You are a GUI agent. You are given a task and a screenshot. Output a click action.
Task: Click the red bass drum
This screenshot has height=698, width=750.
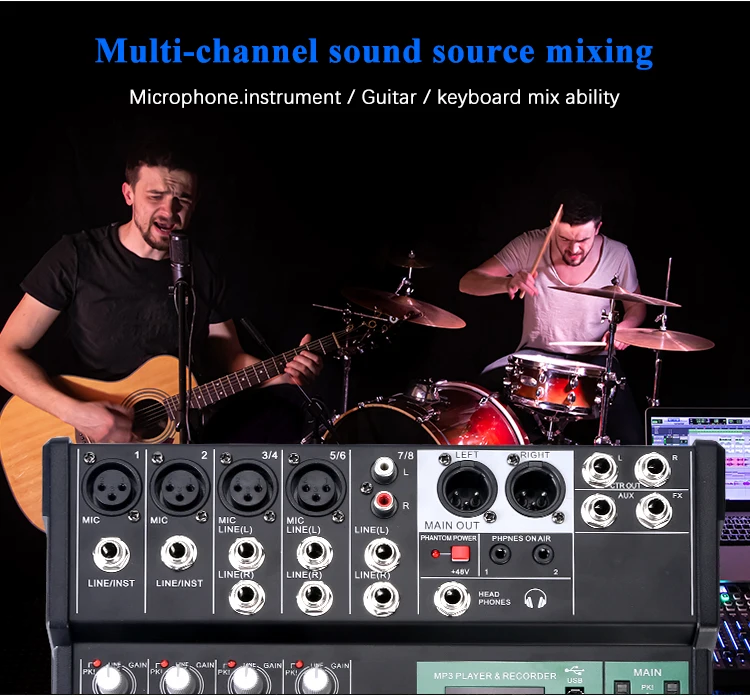pos(426,414)
